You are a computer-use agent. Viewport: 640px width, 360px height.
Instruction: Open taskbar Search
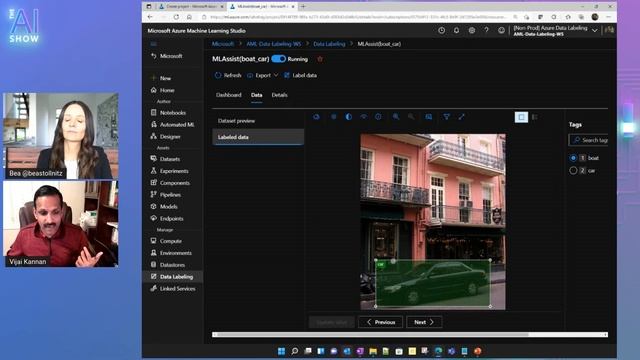(x=294, y=351)
